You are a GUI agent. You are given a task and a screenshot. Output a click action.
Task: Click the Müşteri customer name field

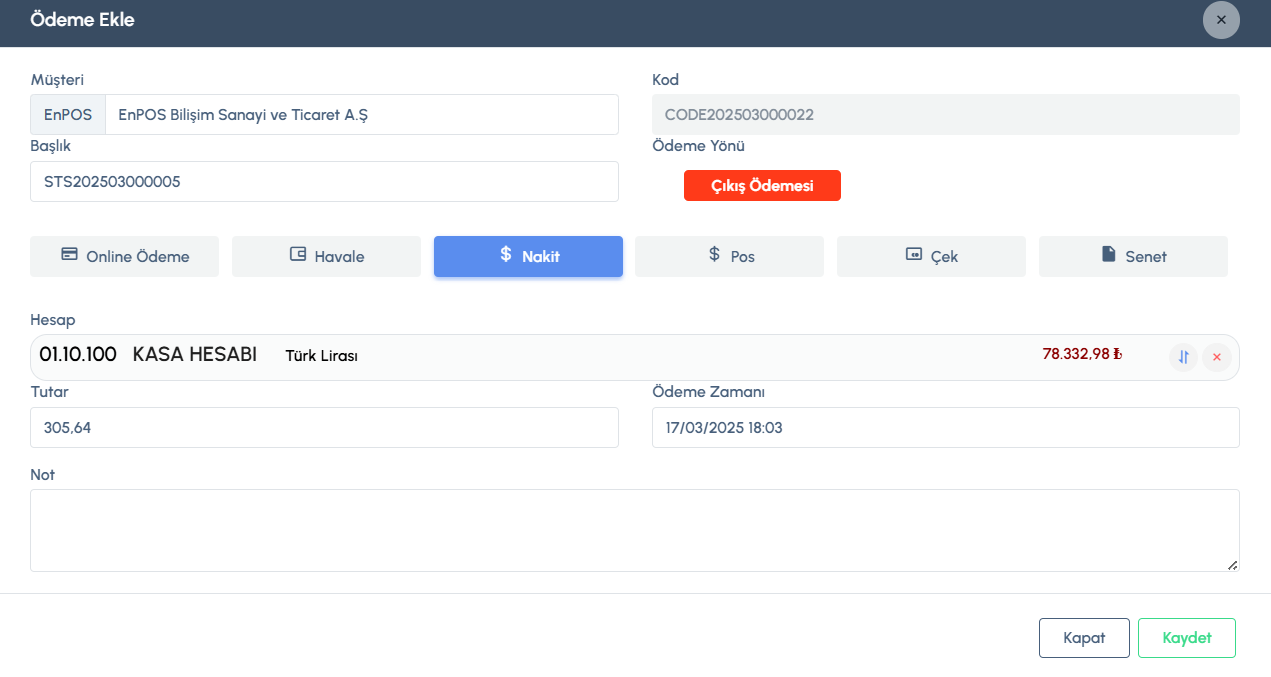pyautogui.click(x=360, y=115)
